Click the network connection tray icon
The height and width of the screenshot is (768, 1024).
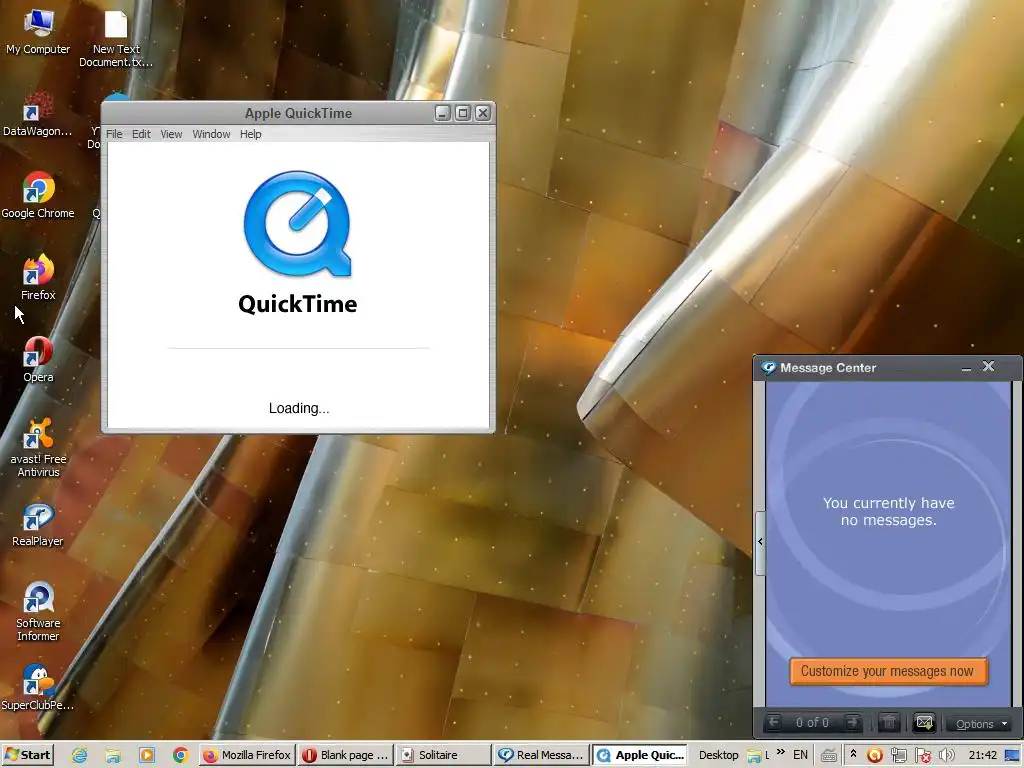899,756
